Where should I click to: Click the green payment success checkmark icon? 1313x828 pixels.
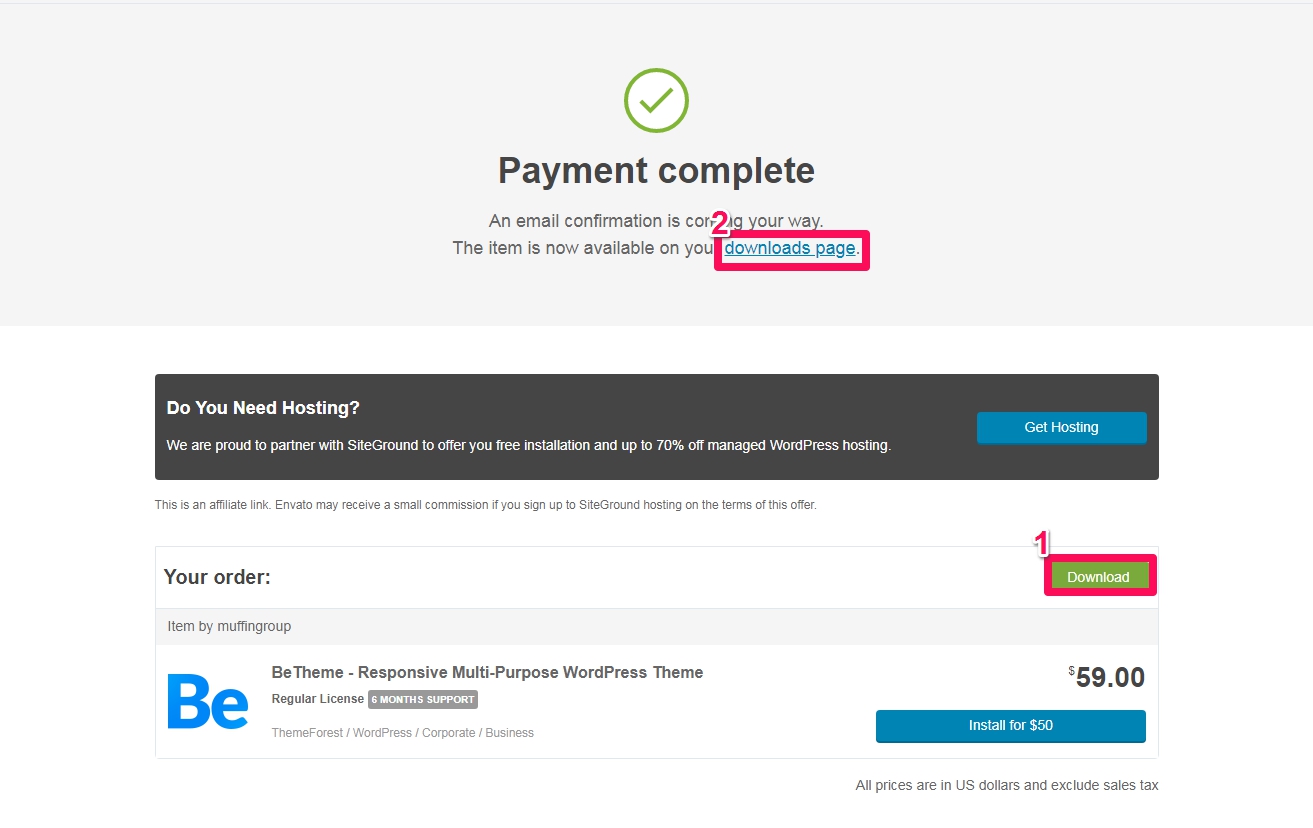[656, 100]
